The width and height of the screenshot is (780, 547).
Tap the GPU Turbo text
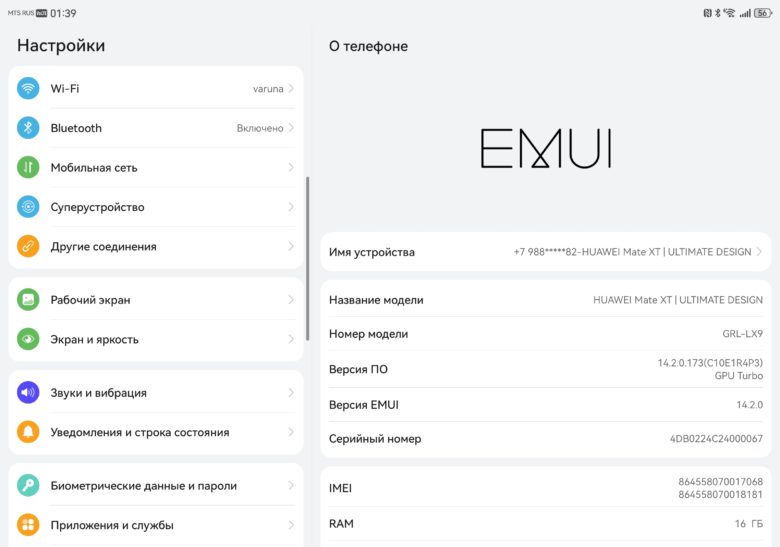pyautogui.click(x=739, y=376)
